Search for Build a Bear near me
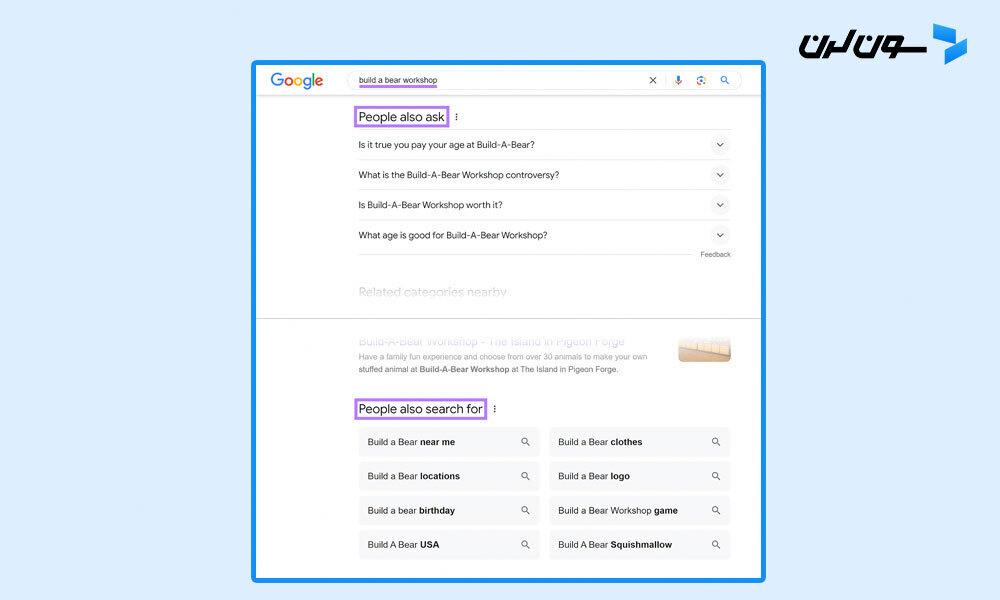 449,442
